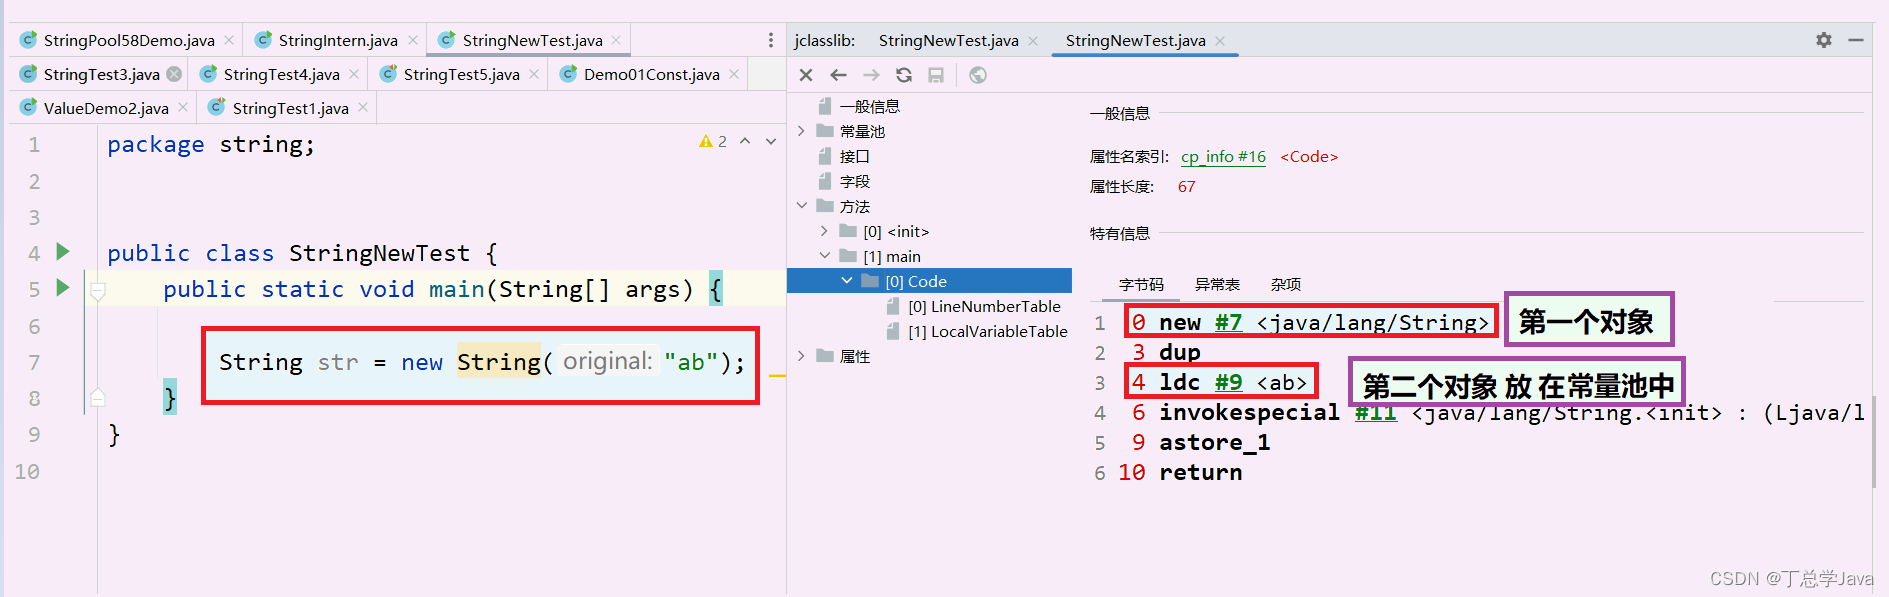Select the 字段 tree node
1889x597 pixels.
[x=855, y=181]
